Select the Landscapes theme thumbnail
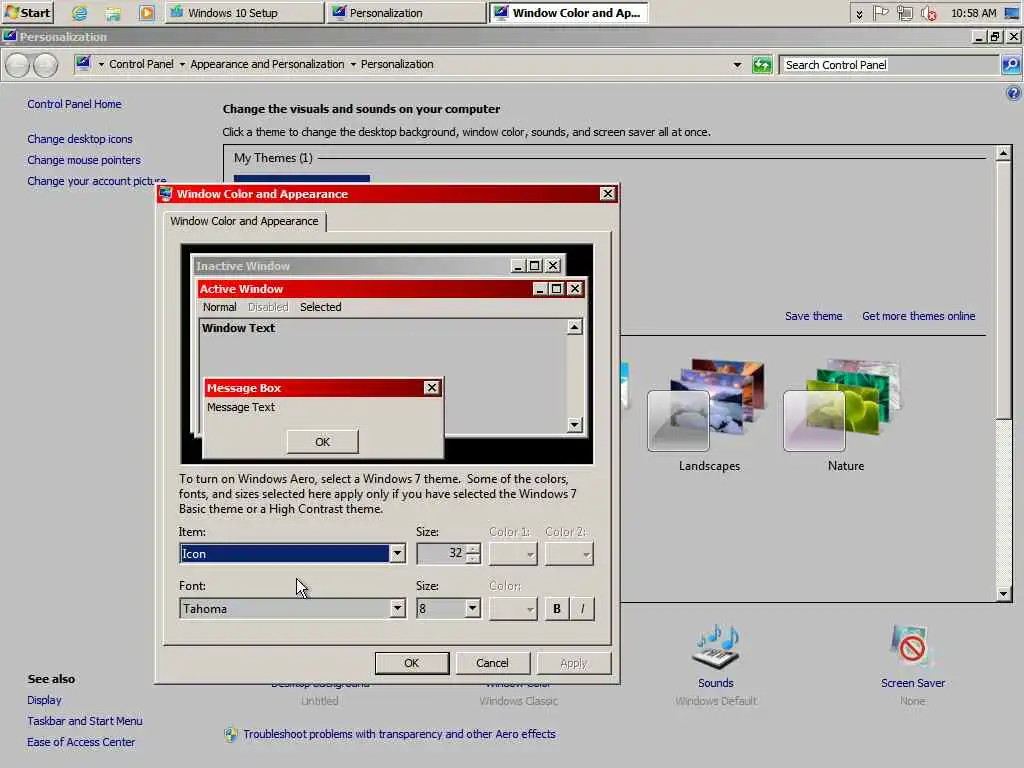The width and height of the screenshot is (1024, 768). click(708, 405)
